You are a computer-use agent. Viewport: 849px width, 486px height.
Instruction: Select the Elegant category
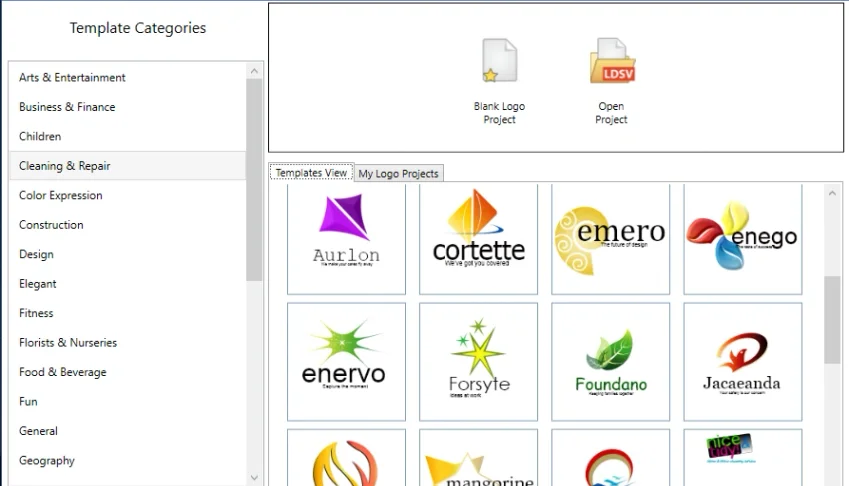point(128,284)
